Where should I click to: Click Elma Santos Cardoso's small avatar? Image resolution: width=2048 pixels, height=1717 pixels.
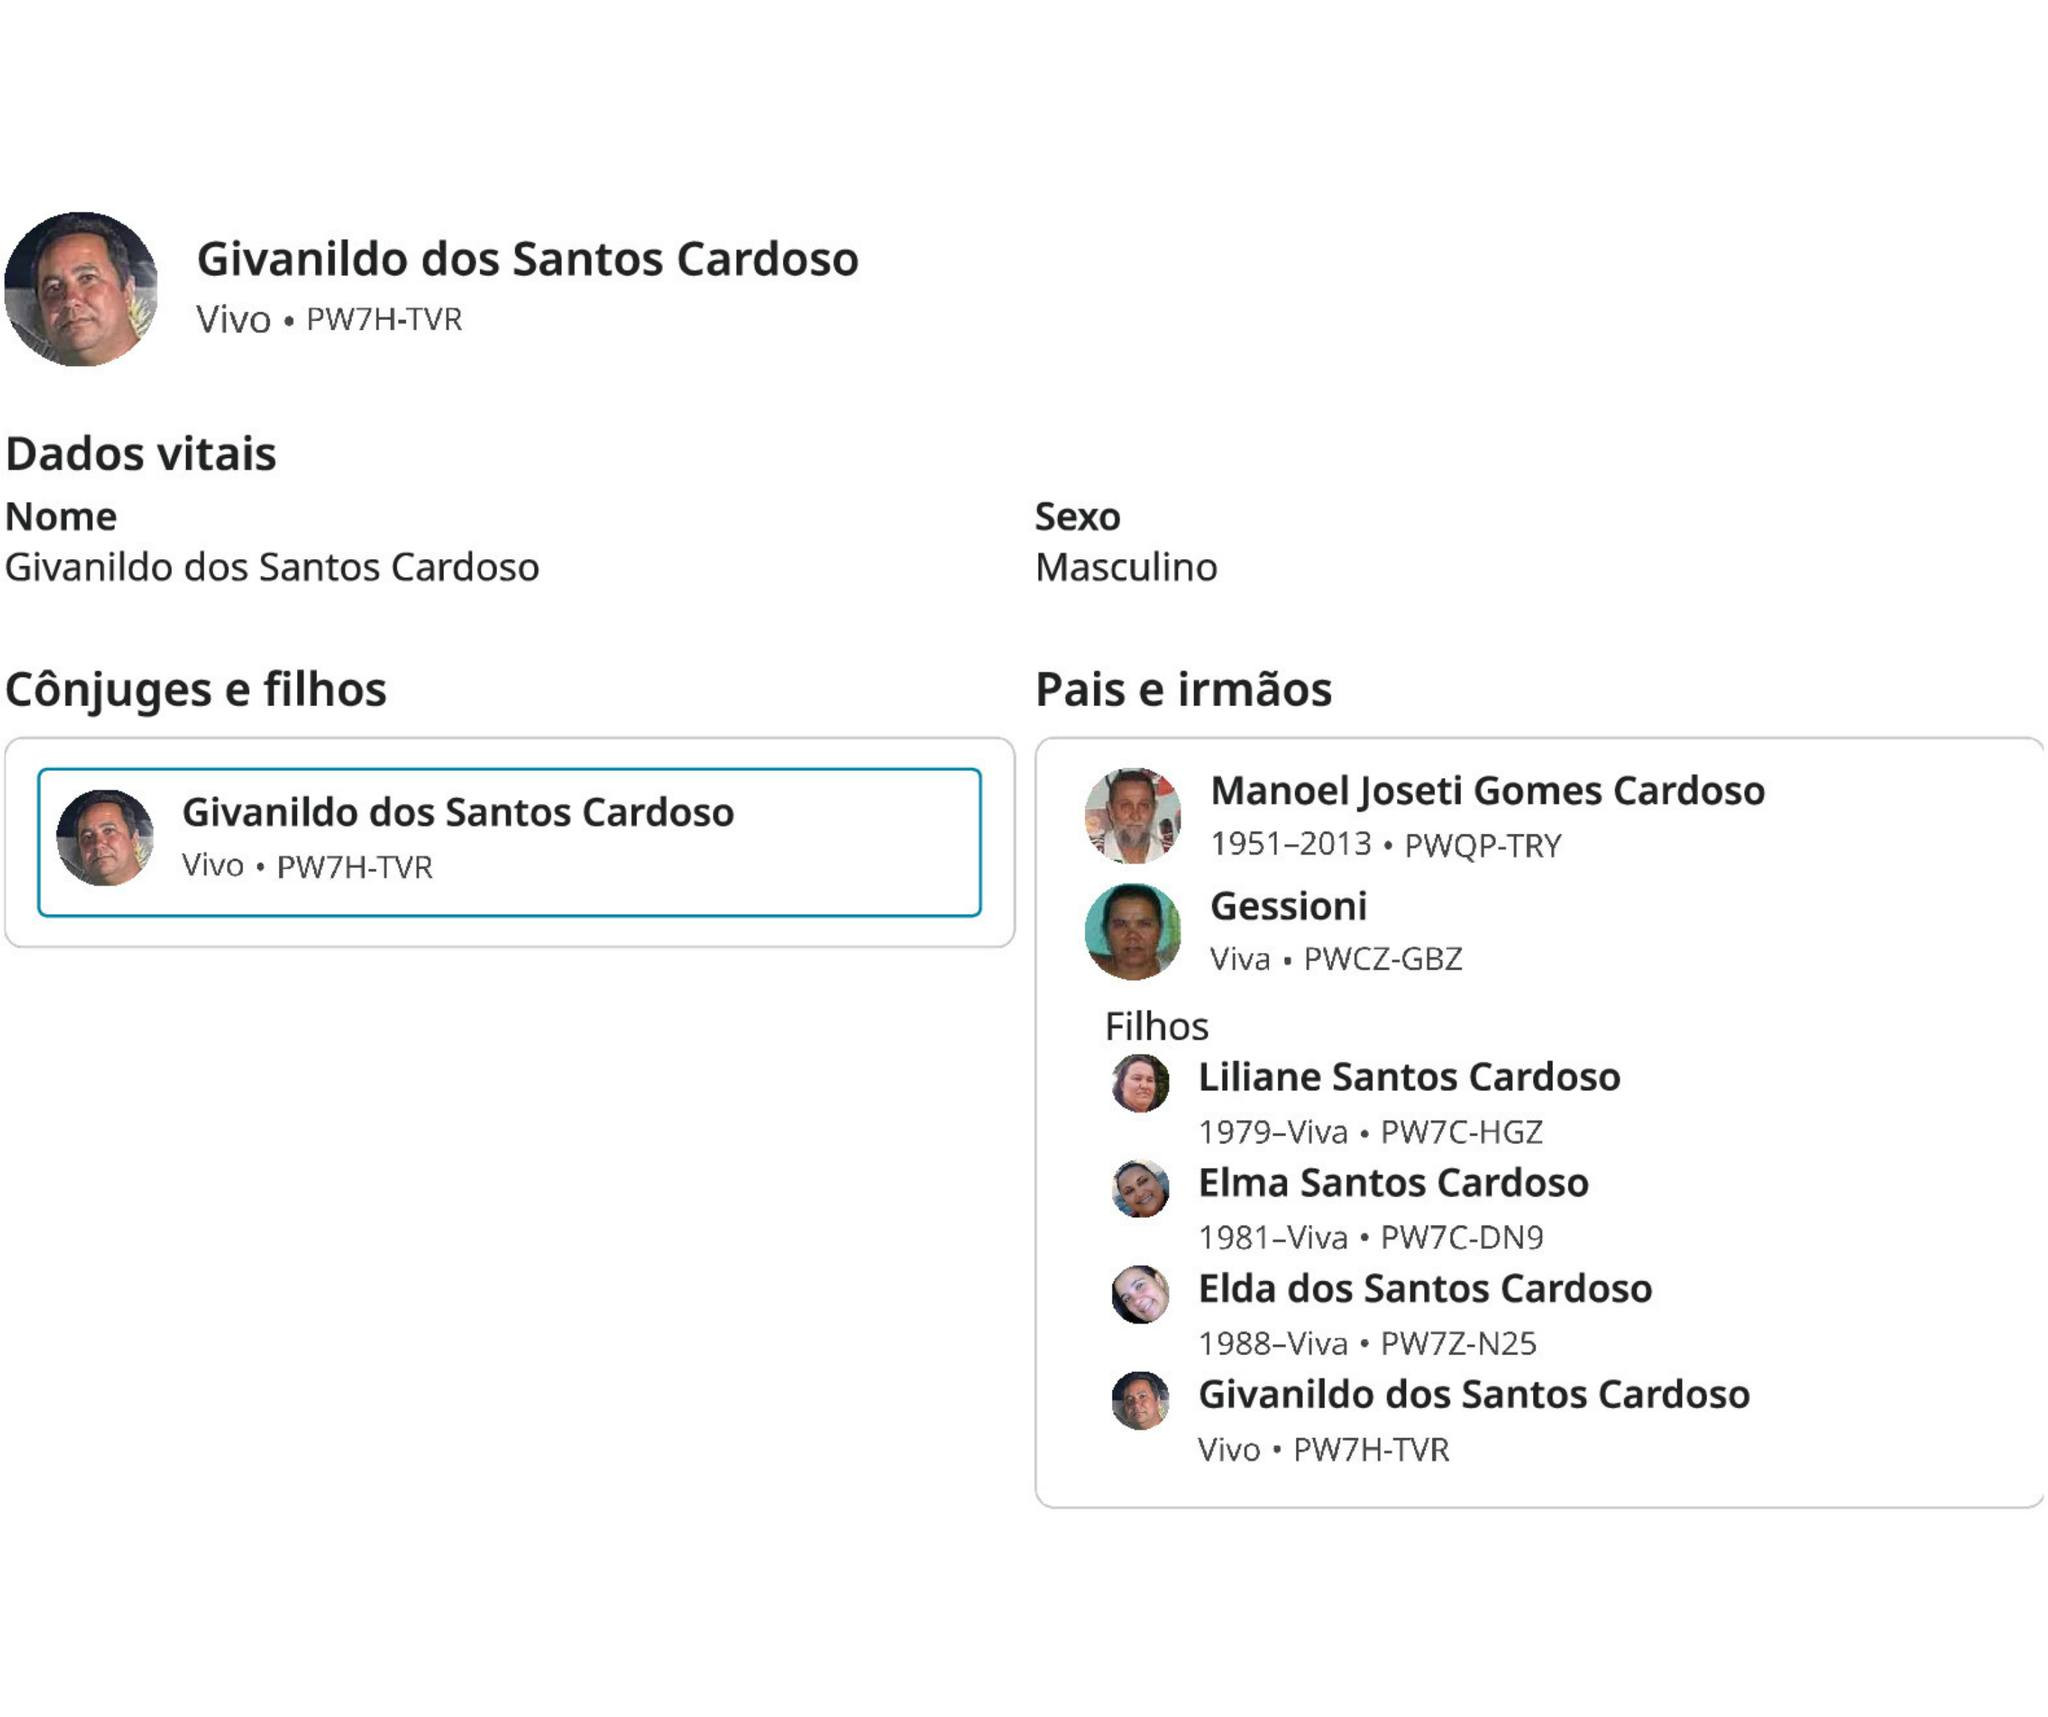click(1140, 1189)
